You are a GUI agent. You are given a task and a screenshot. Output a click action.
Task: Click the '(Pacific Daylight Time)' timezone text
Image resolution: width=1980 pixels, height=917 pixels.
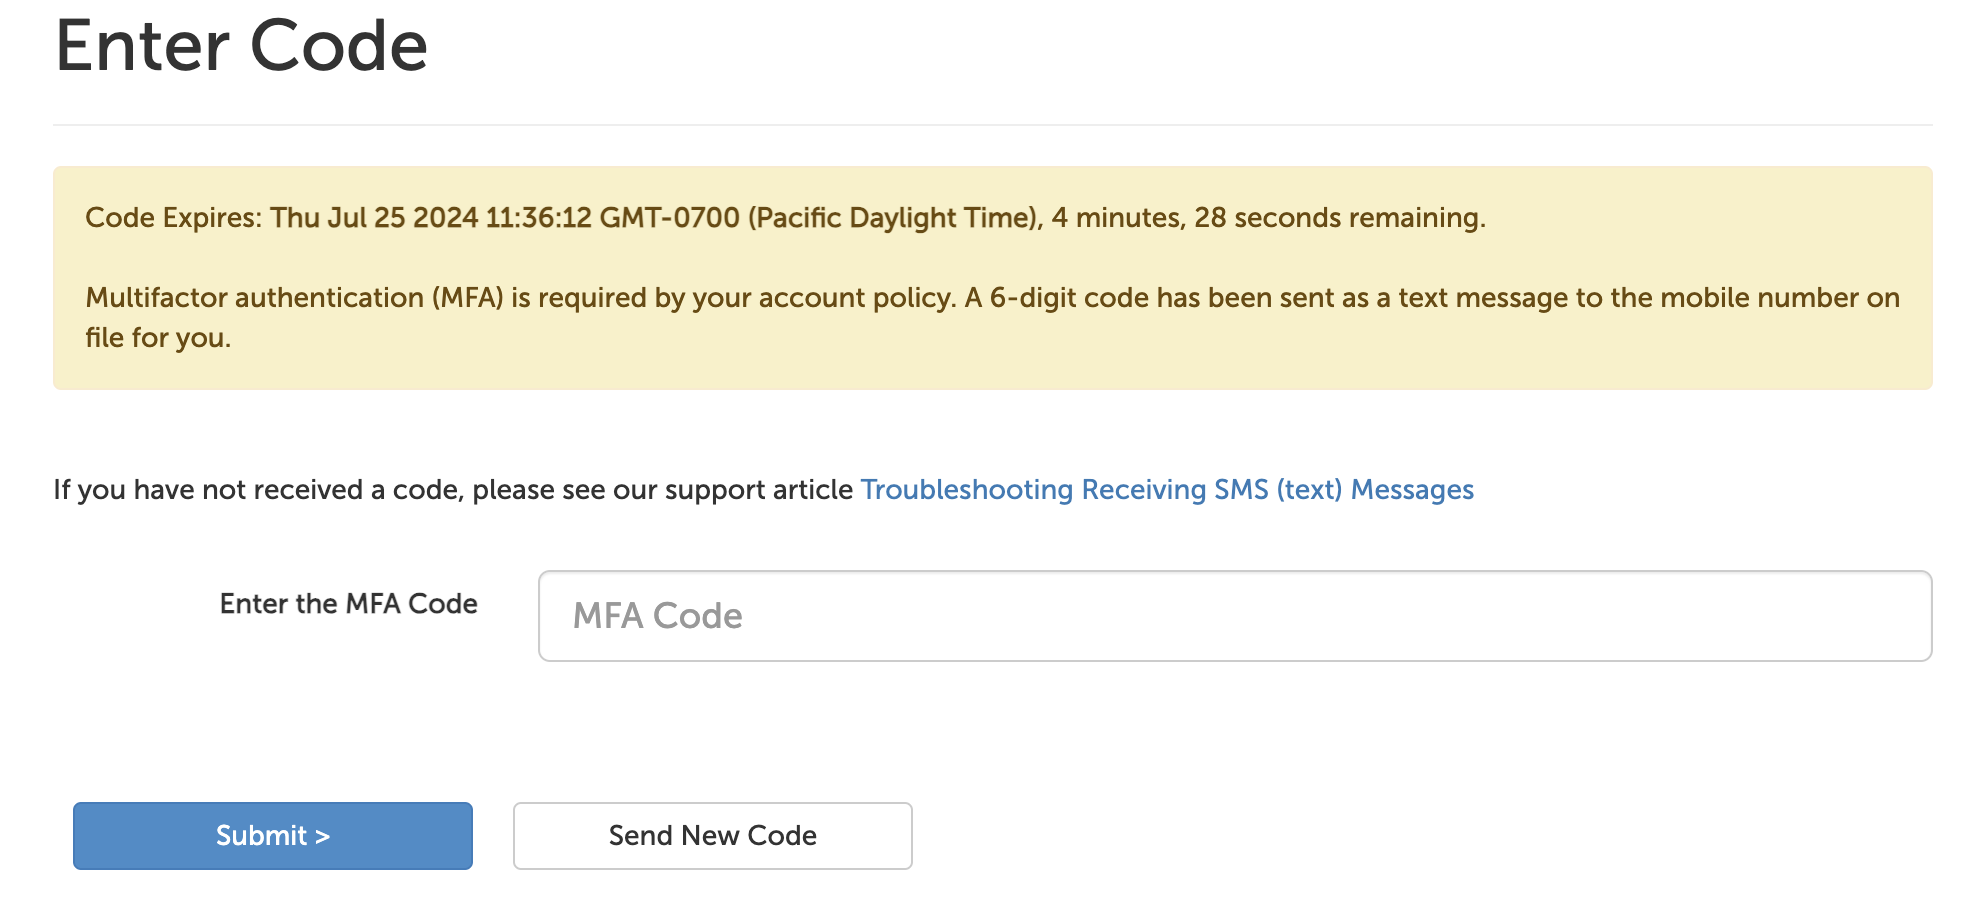[895, 218]
